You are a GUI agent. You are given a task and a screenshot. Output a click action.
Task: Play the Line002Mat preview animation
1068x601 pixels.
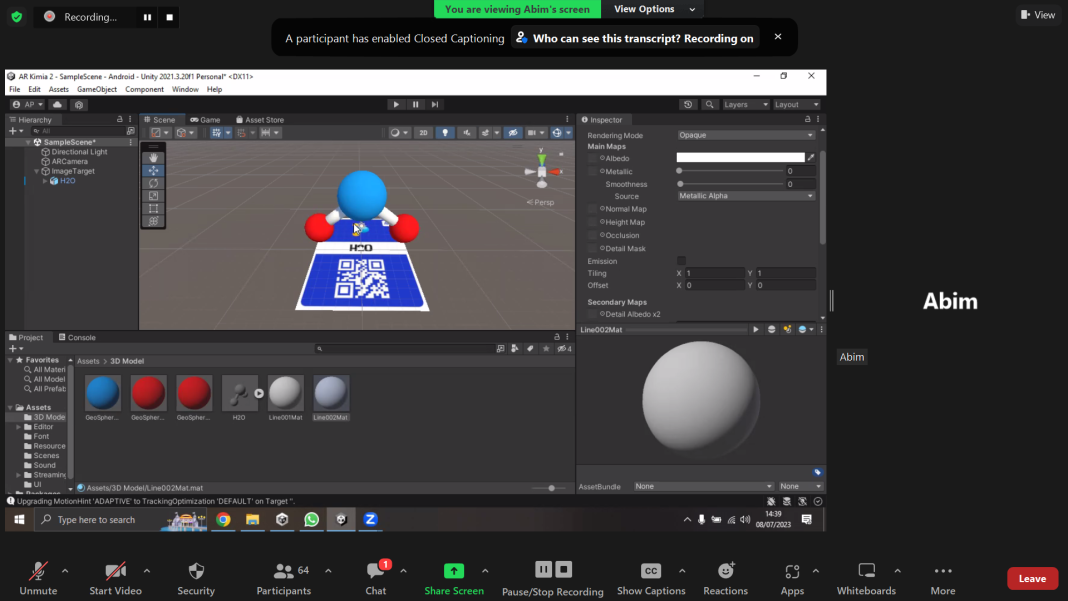755,329
